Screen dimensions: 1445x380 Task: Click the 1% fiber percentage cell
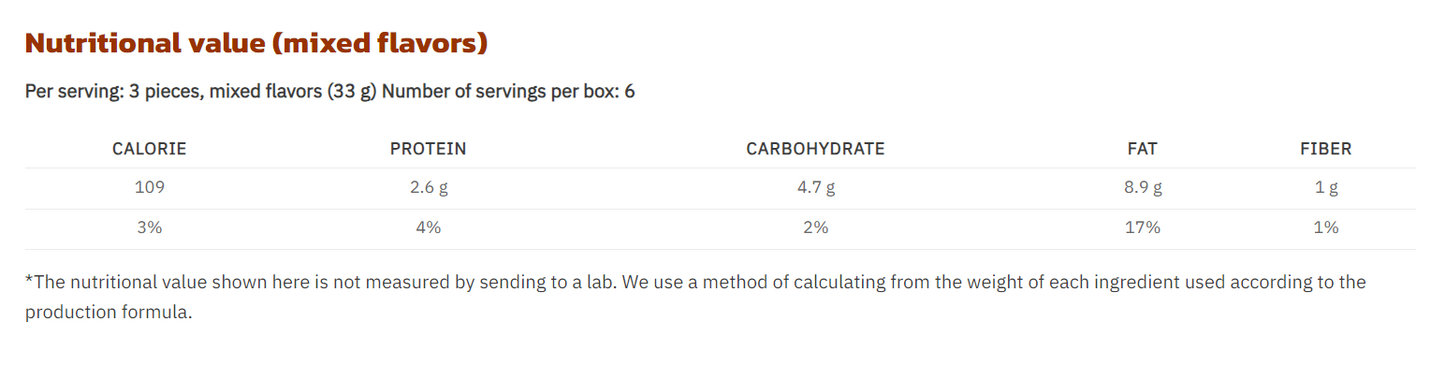[1326, 228]
